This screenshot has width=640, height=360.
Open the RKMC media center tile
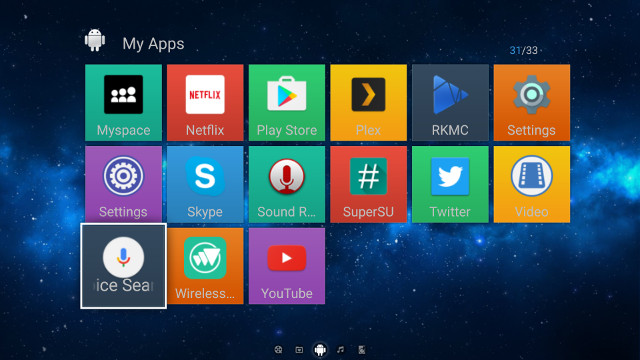[x=450, y=102]
